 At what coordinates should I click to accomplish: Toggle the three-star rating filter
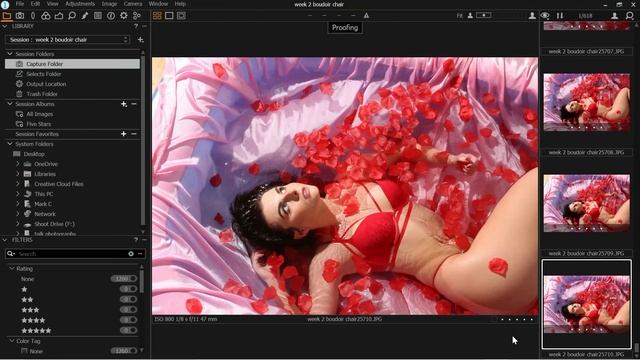[128, 310]
